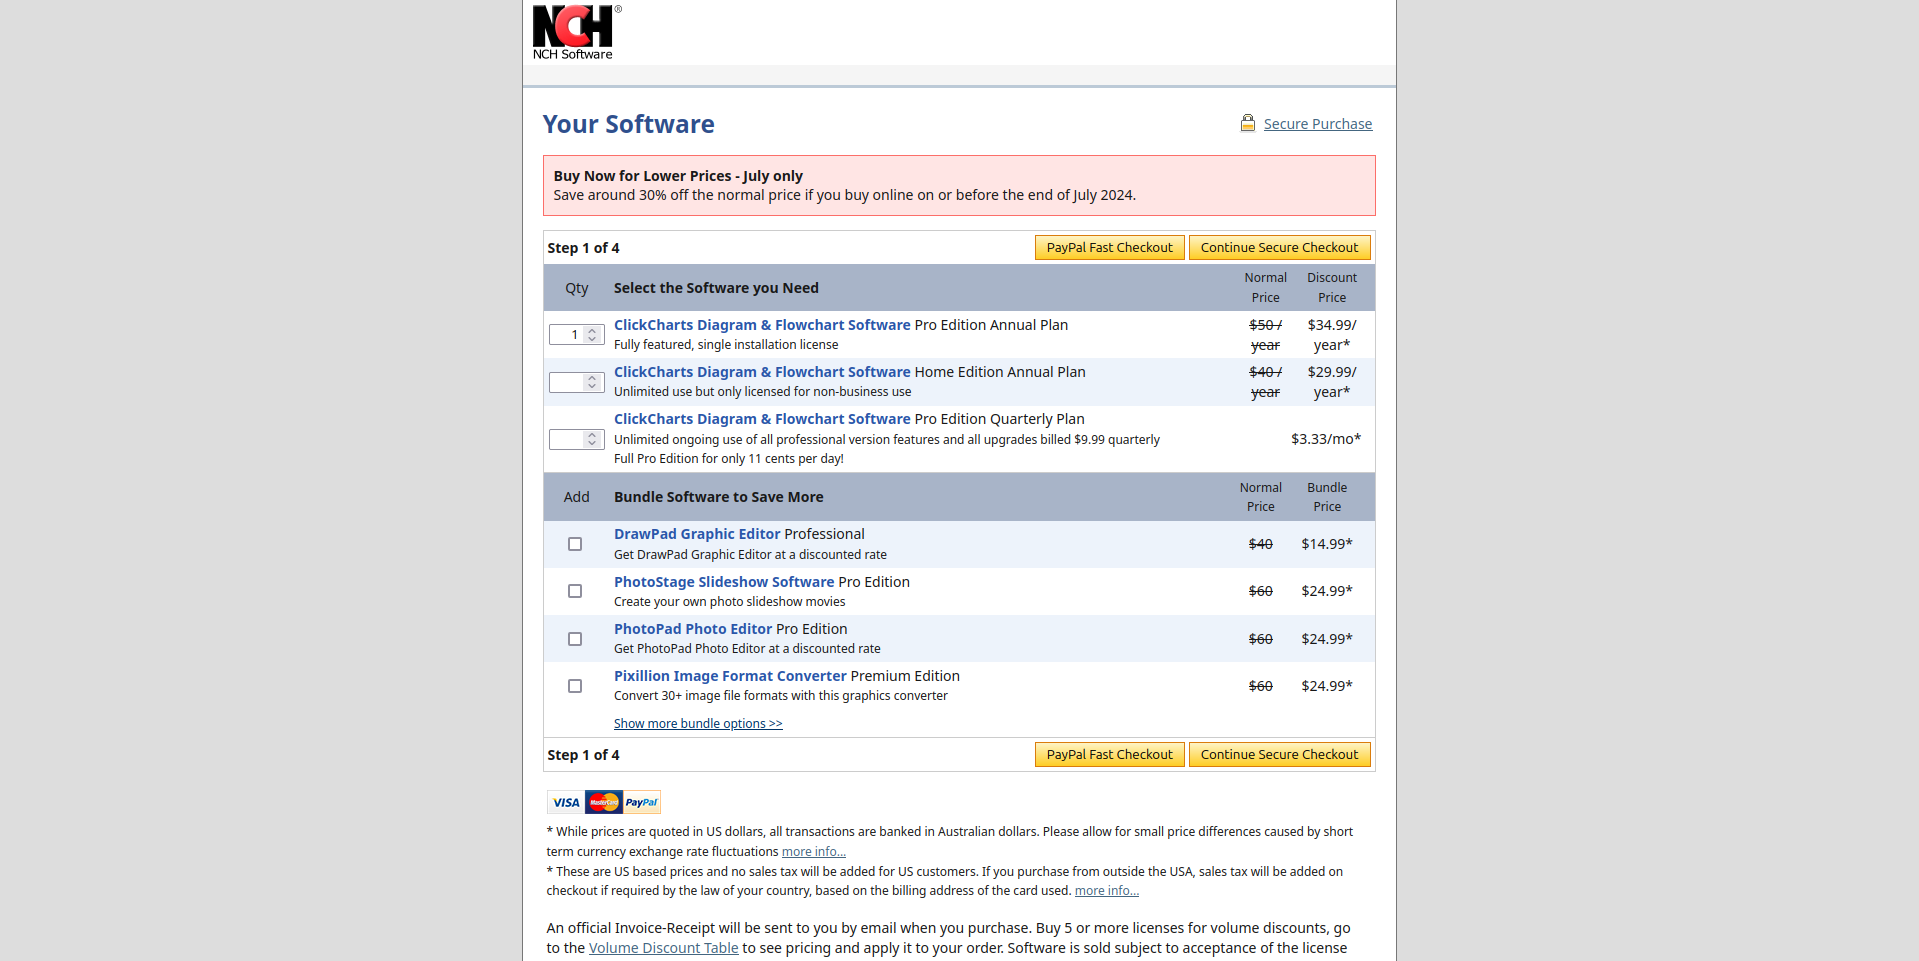The image size is (1919, 961).
Task: Click the NCH Software logo
Action: [x=576, y=32]
